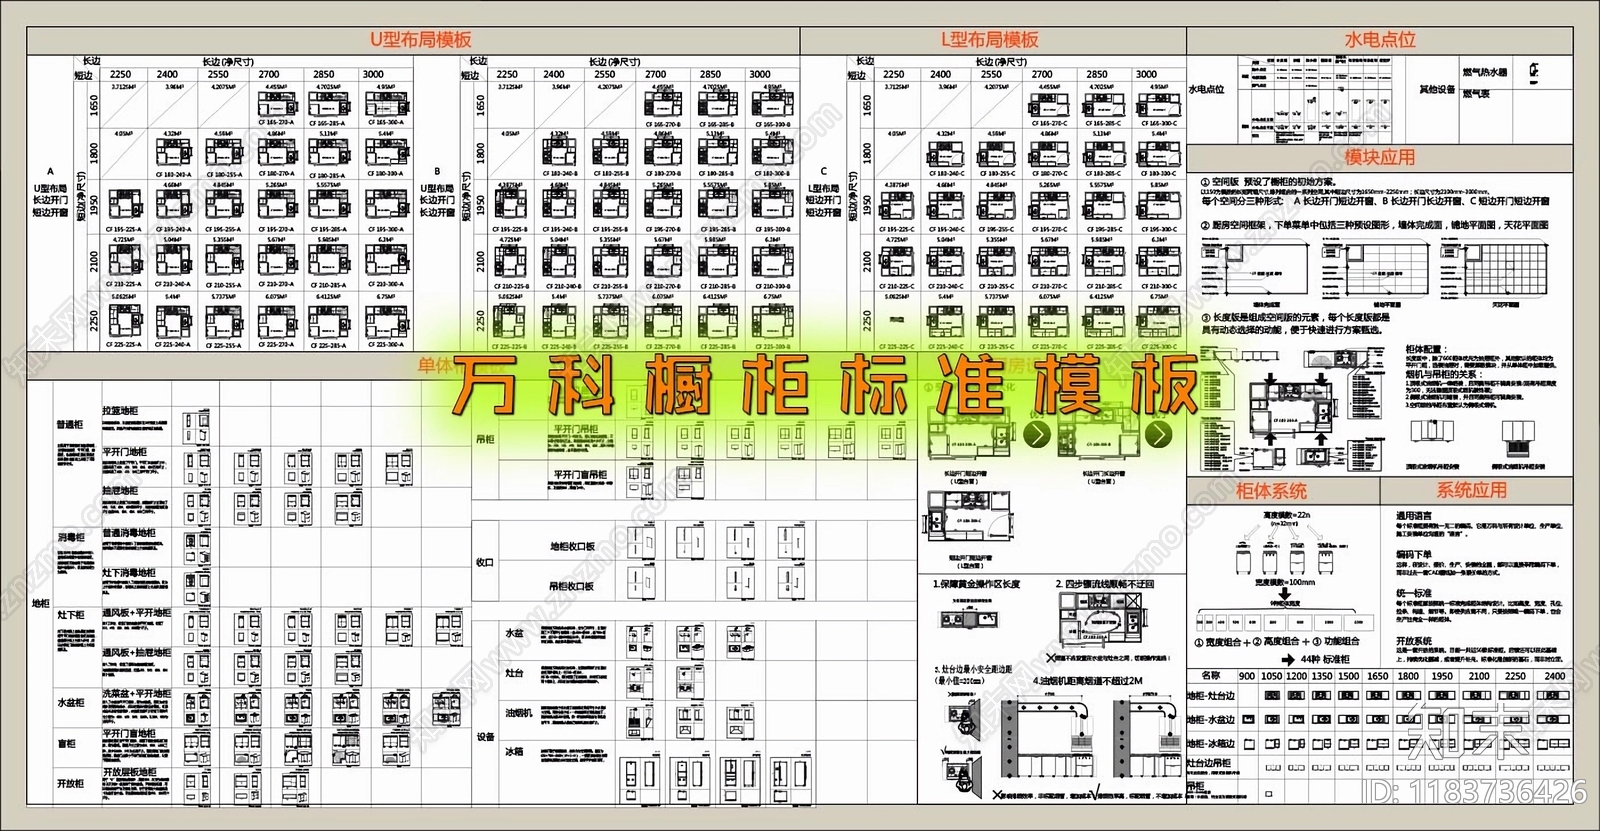Click the 燃气表 label

click(x=1476, y=94)
